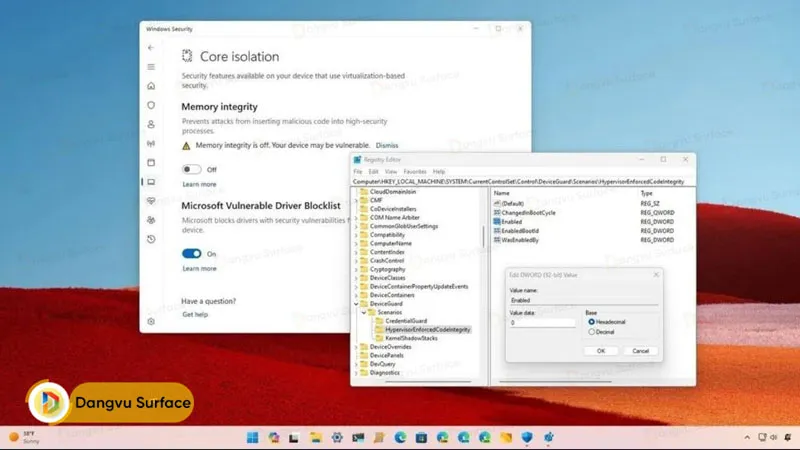Viewport: 800px width, 450px height.
Task: Dismiss the Memory integrity warning
Action: pos(387,145)
